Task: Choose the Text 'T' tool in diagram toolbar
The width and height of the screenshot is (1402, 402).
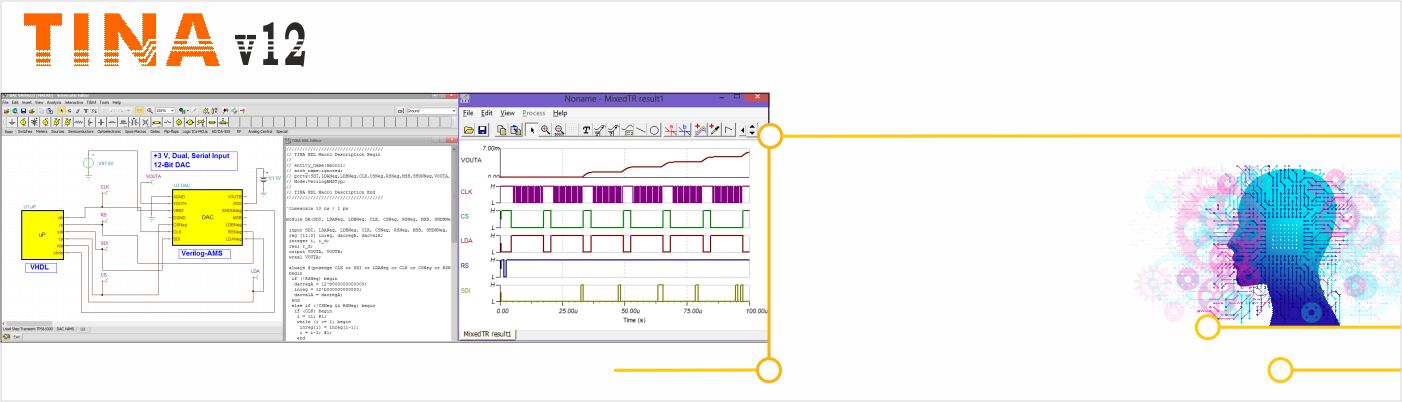Action: pos(586,130)
